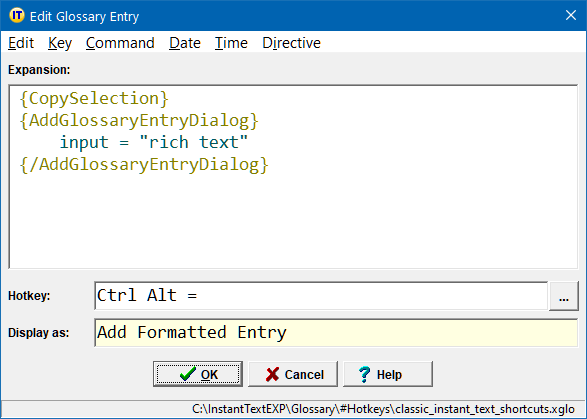The height and width of the screenshot is (419, 587).
Task: Click the Help button
Action: click(388, 374)
